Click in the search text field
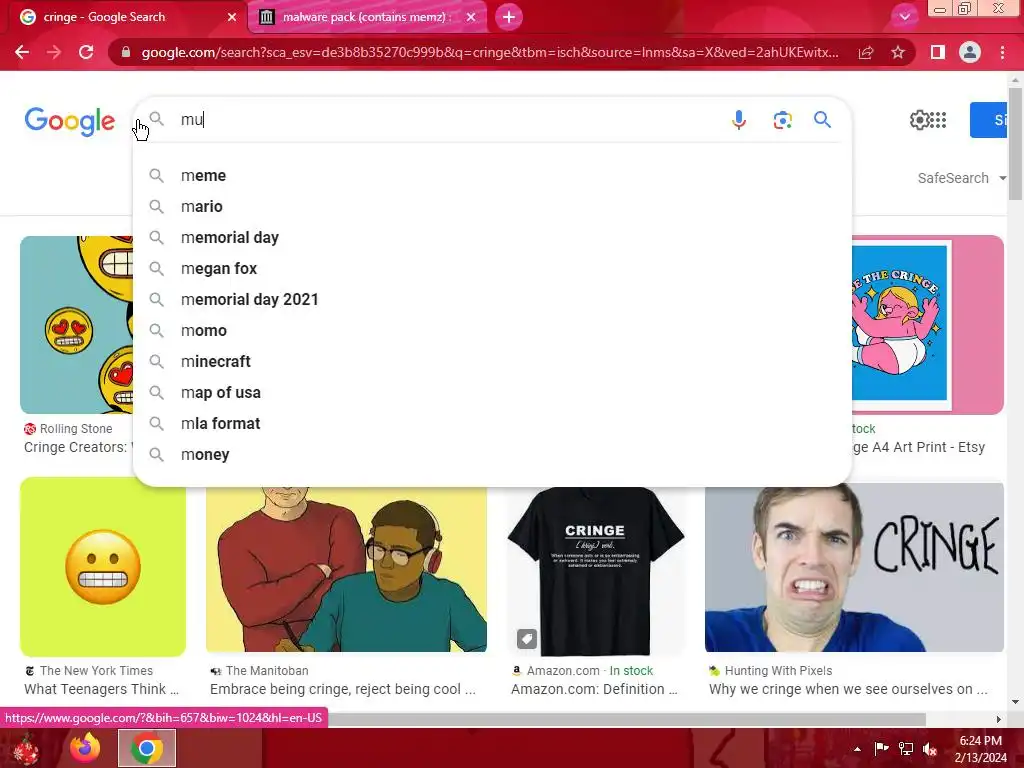 (x=451, y=120)
